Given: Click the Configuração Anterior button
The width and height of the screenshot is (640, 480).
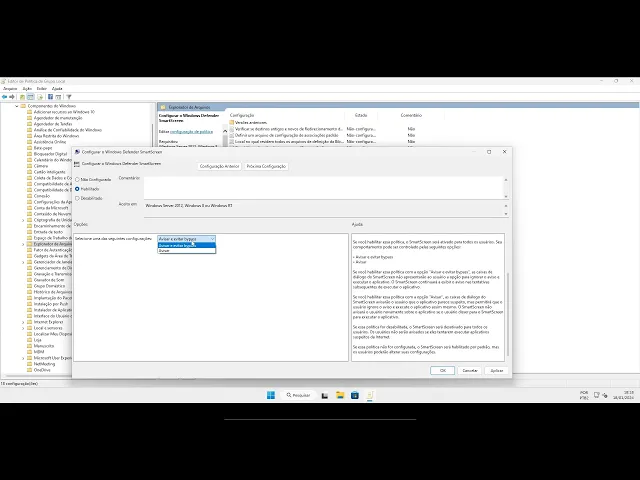Looking at the screenshot, I should [220, 167].
